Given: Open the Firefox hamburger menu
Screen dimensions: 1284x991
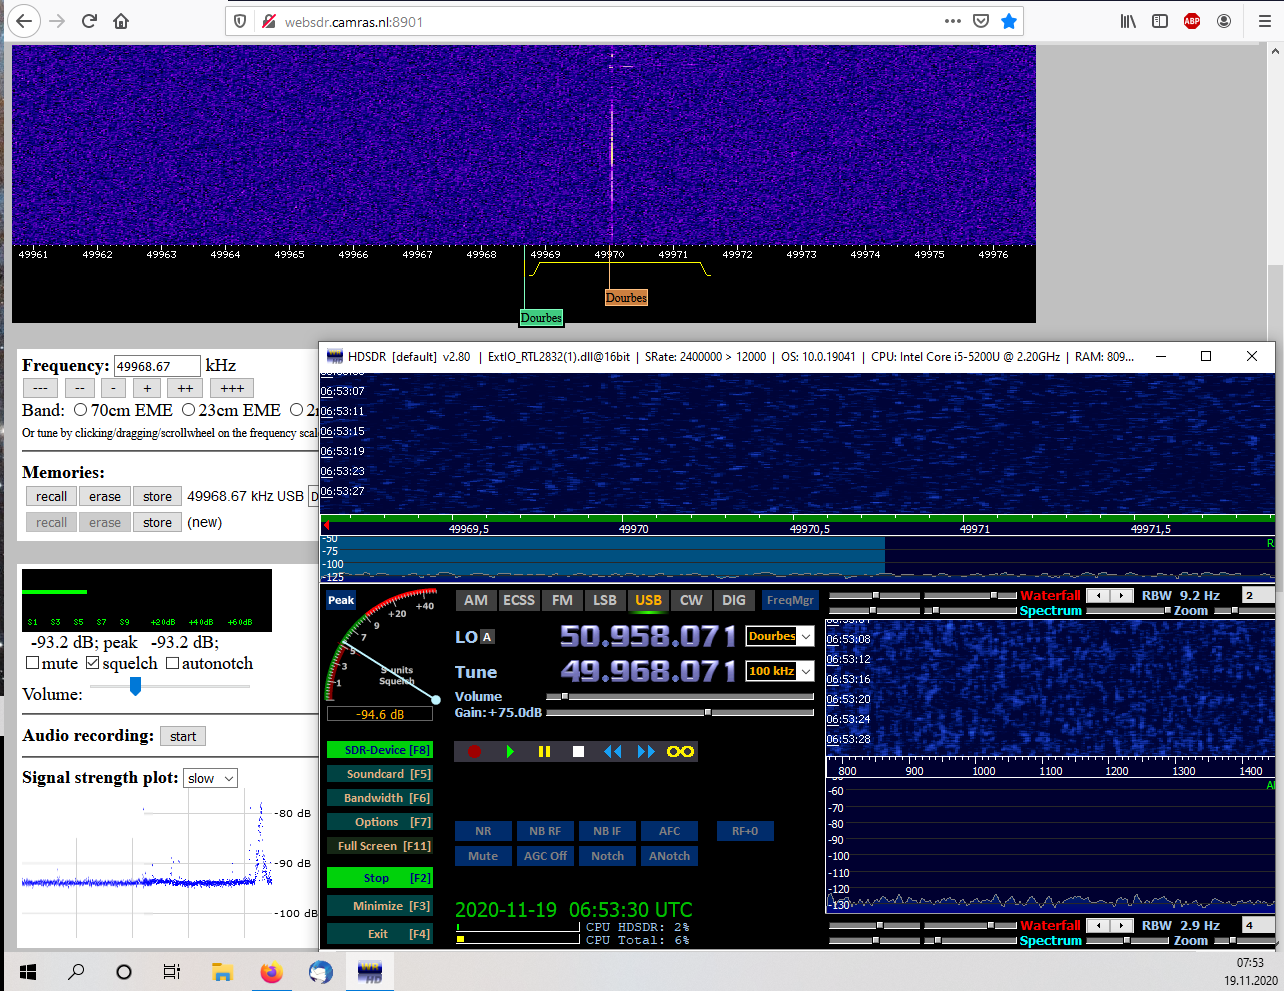Looking at the screenshot, I should click(1264, 21).
